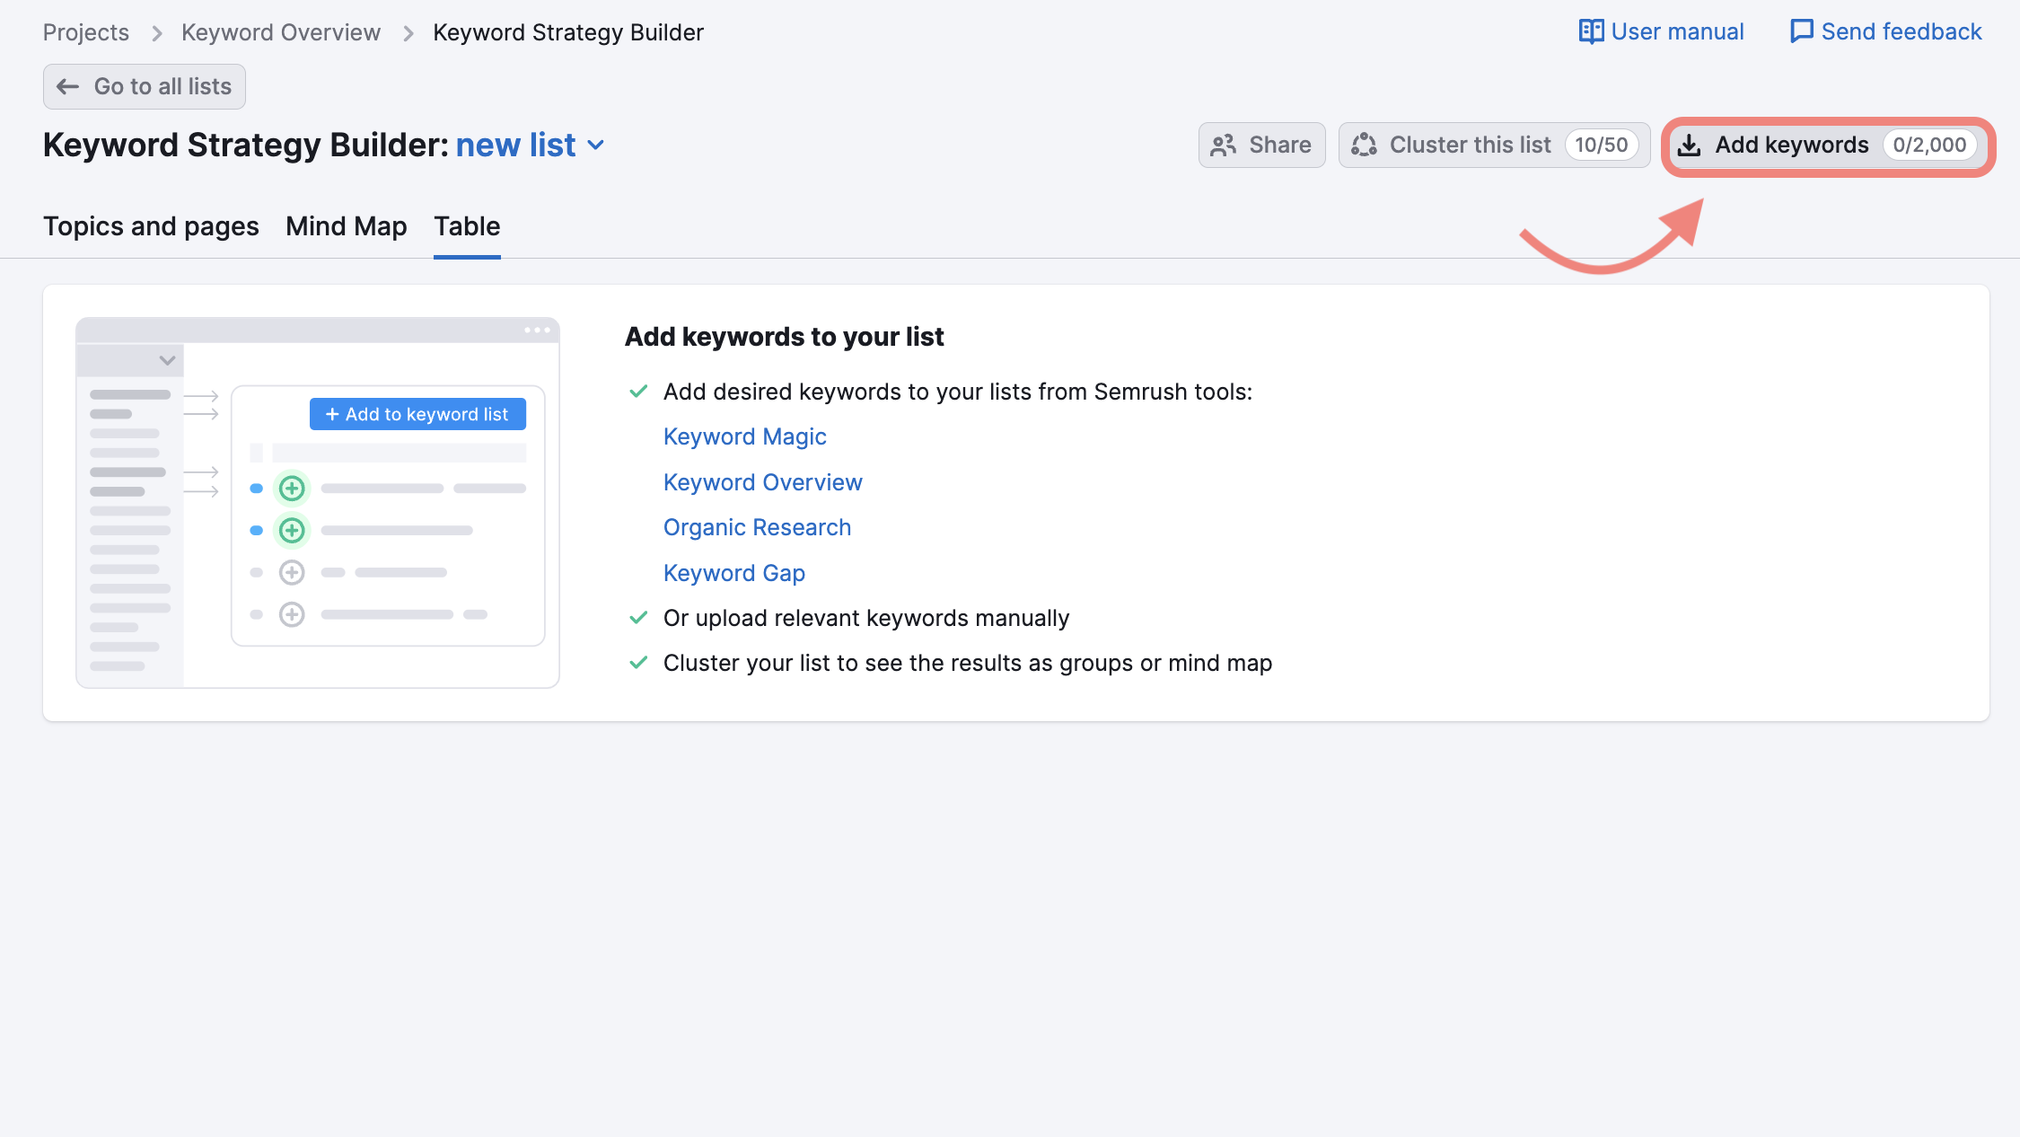Click the Add to keyword list button

(416, 413)
